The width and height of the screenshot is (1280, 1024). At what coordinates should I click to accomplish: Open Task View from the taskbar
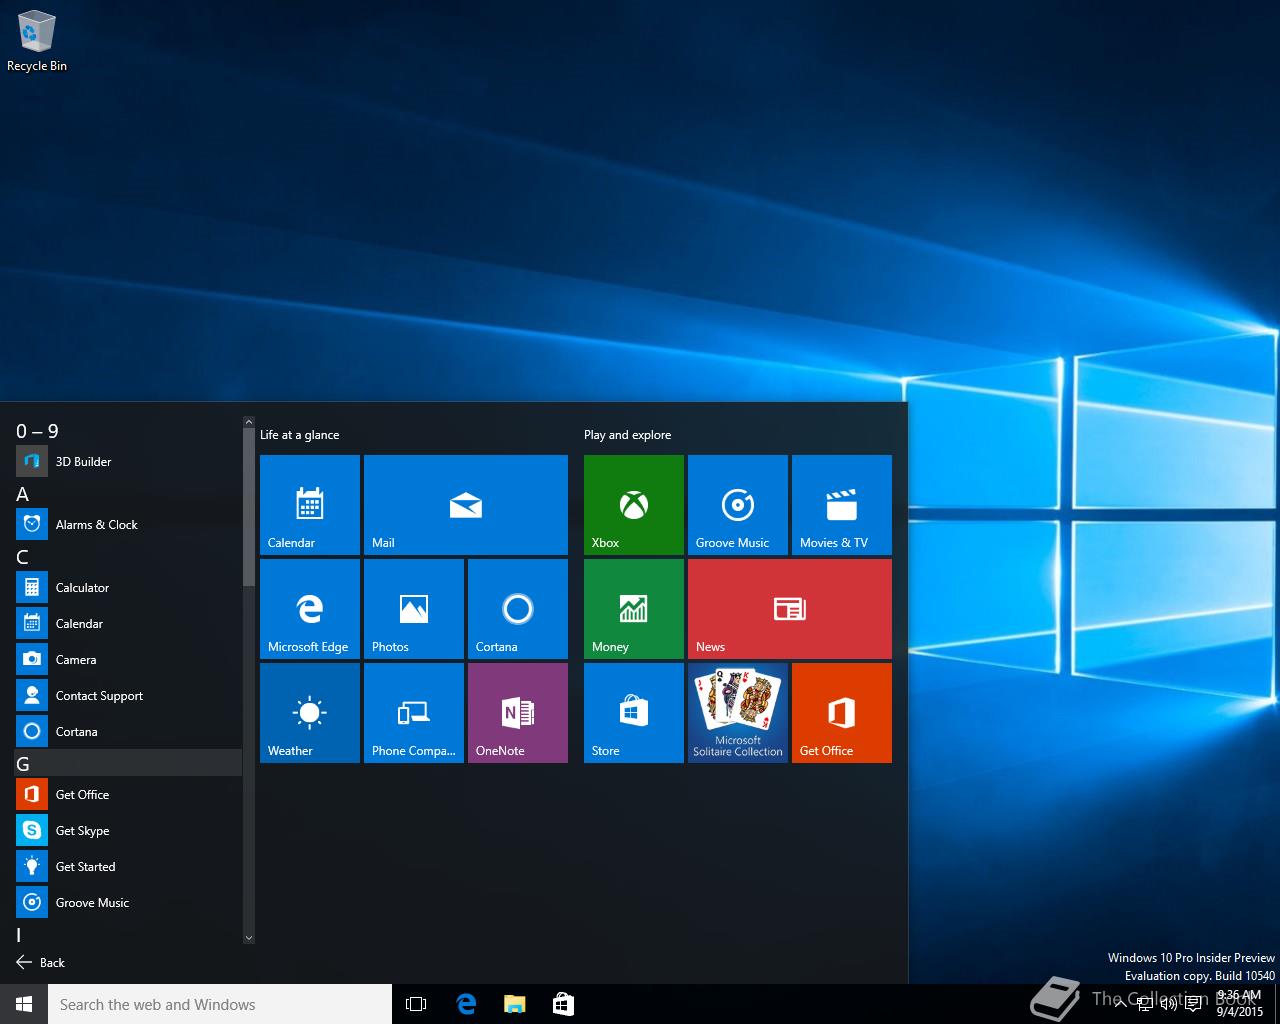click(x=416, y=1004)
